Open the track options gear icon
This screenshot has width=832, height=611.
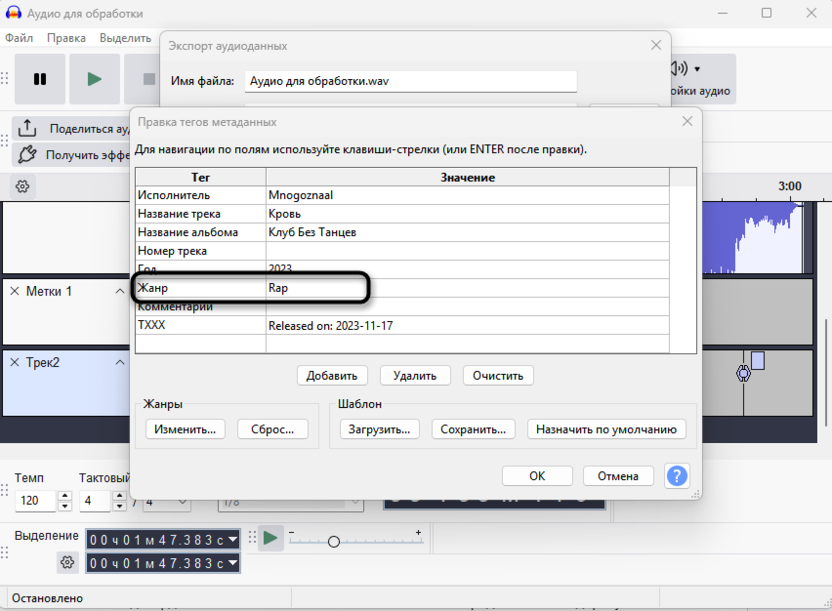22,186
